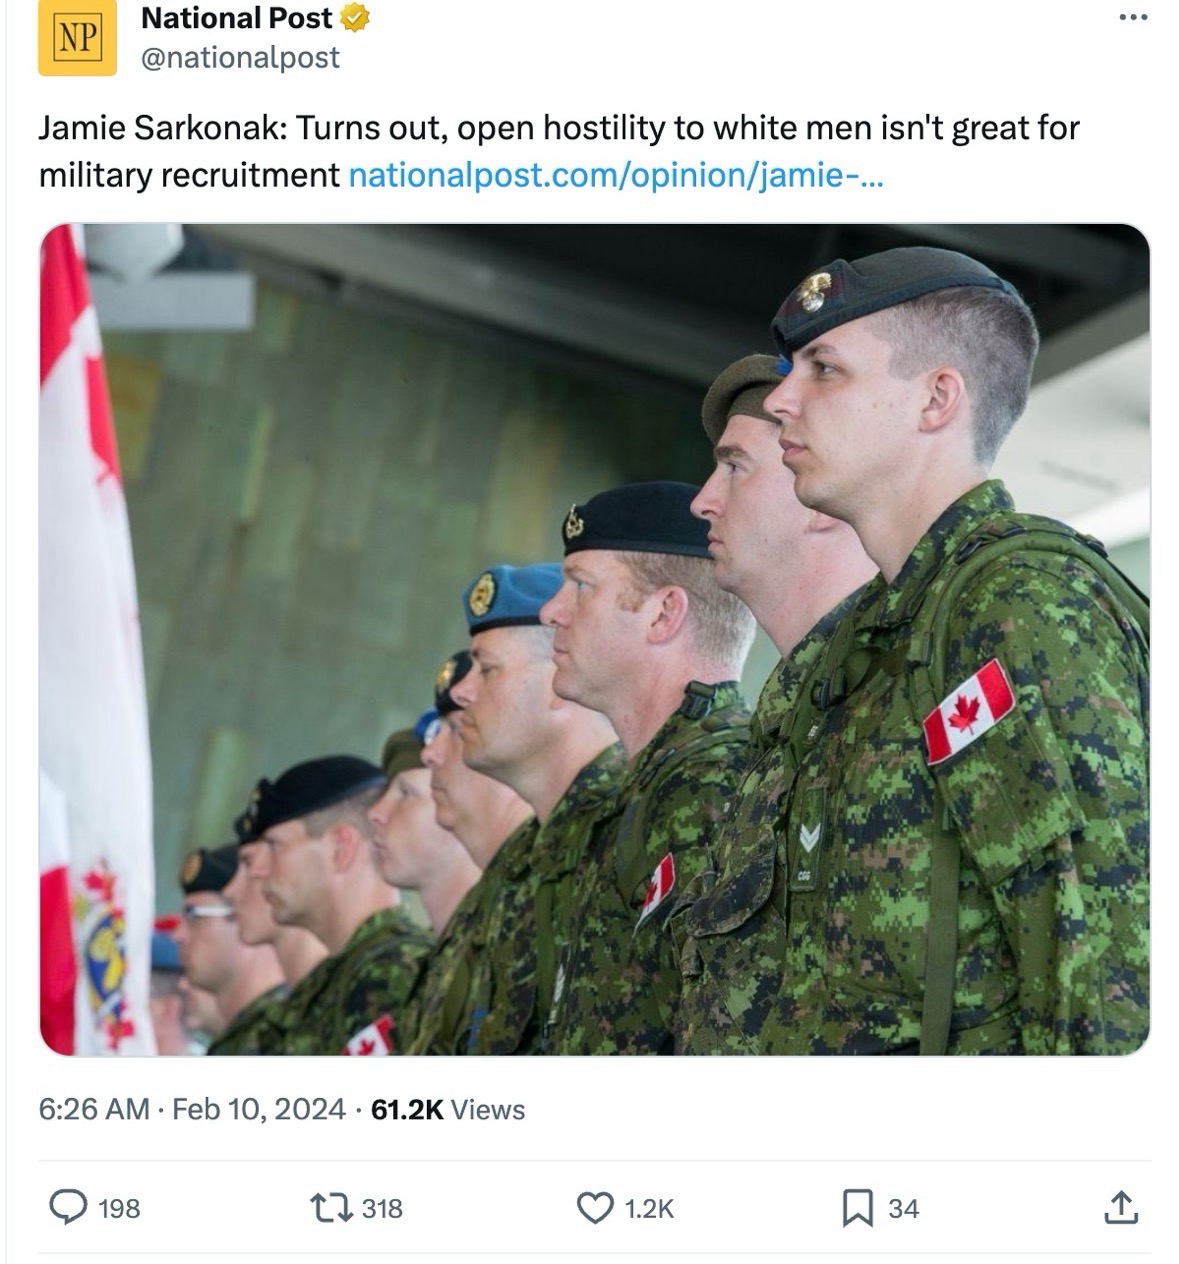1179x1264 pixels.
Task: Open the soldiers photo attachment
Action: click(x=594, y=640)
